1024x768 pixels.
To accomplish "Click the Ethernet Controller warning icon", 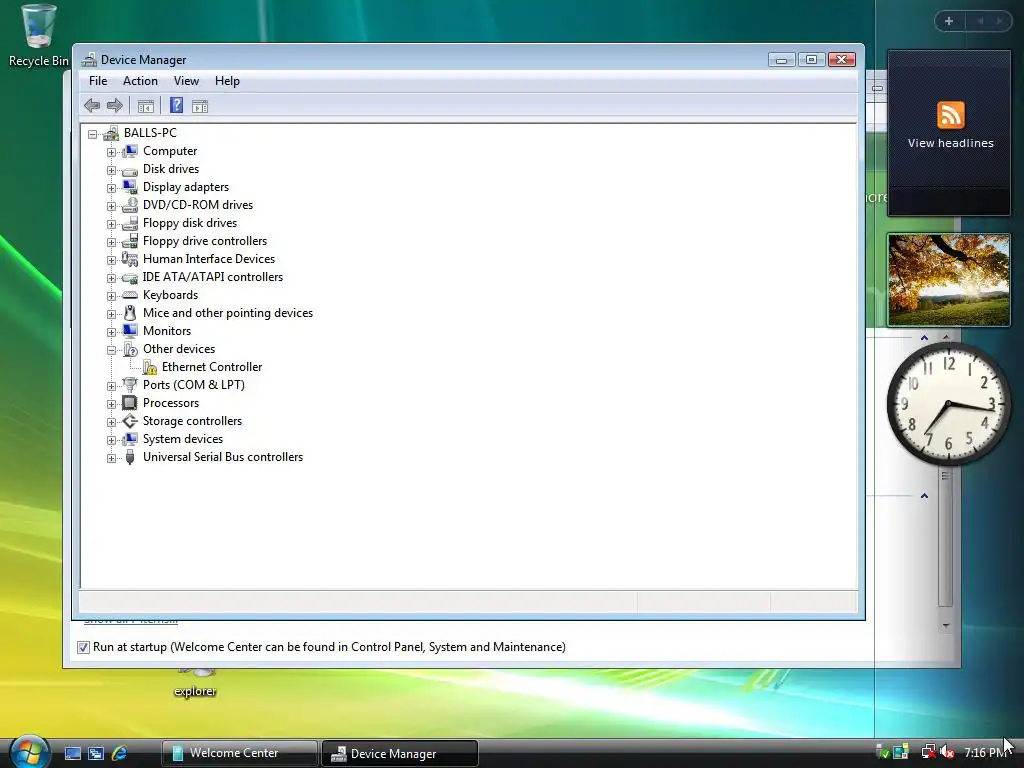I will (150, 367).
